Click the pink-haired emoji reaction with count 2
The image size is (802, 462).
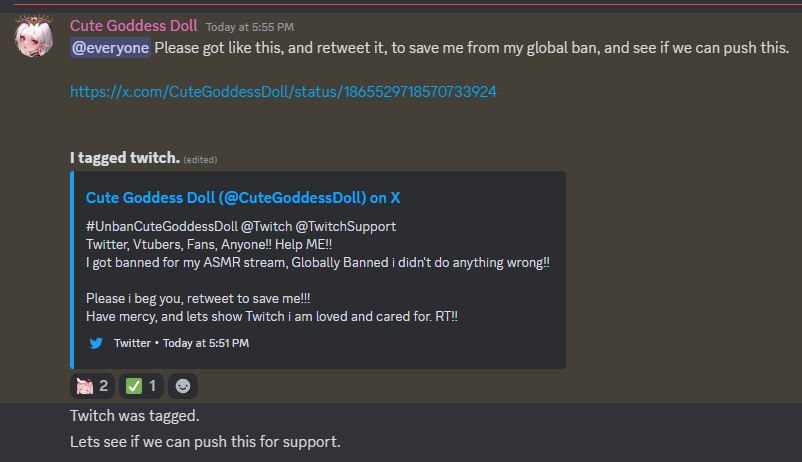click(x=93, y=386)
